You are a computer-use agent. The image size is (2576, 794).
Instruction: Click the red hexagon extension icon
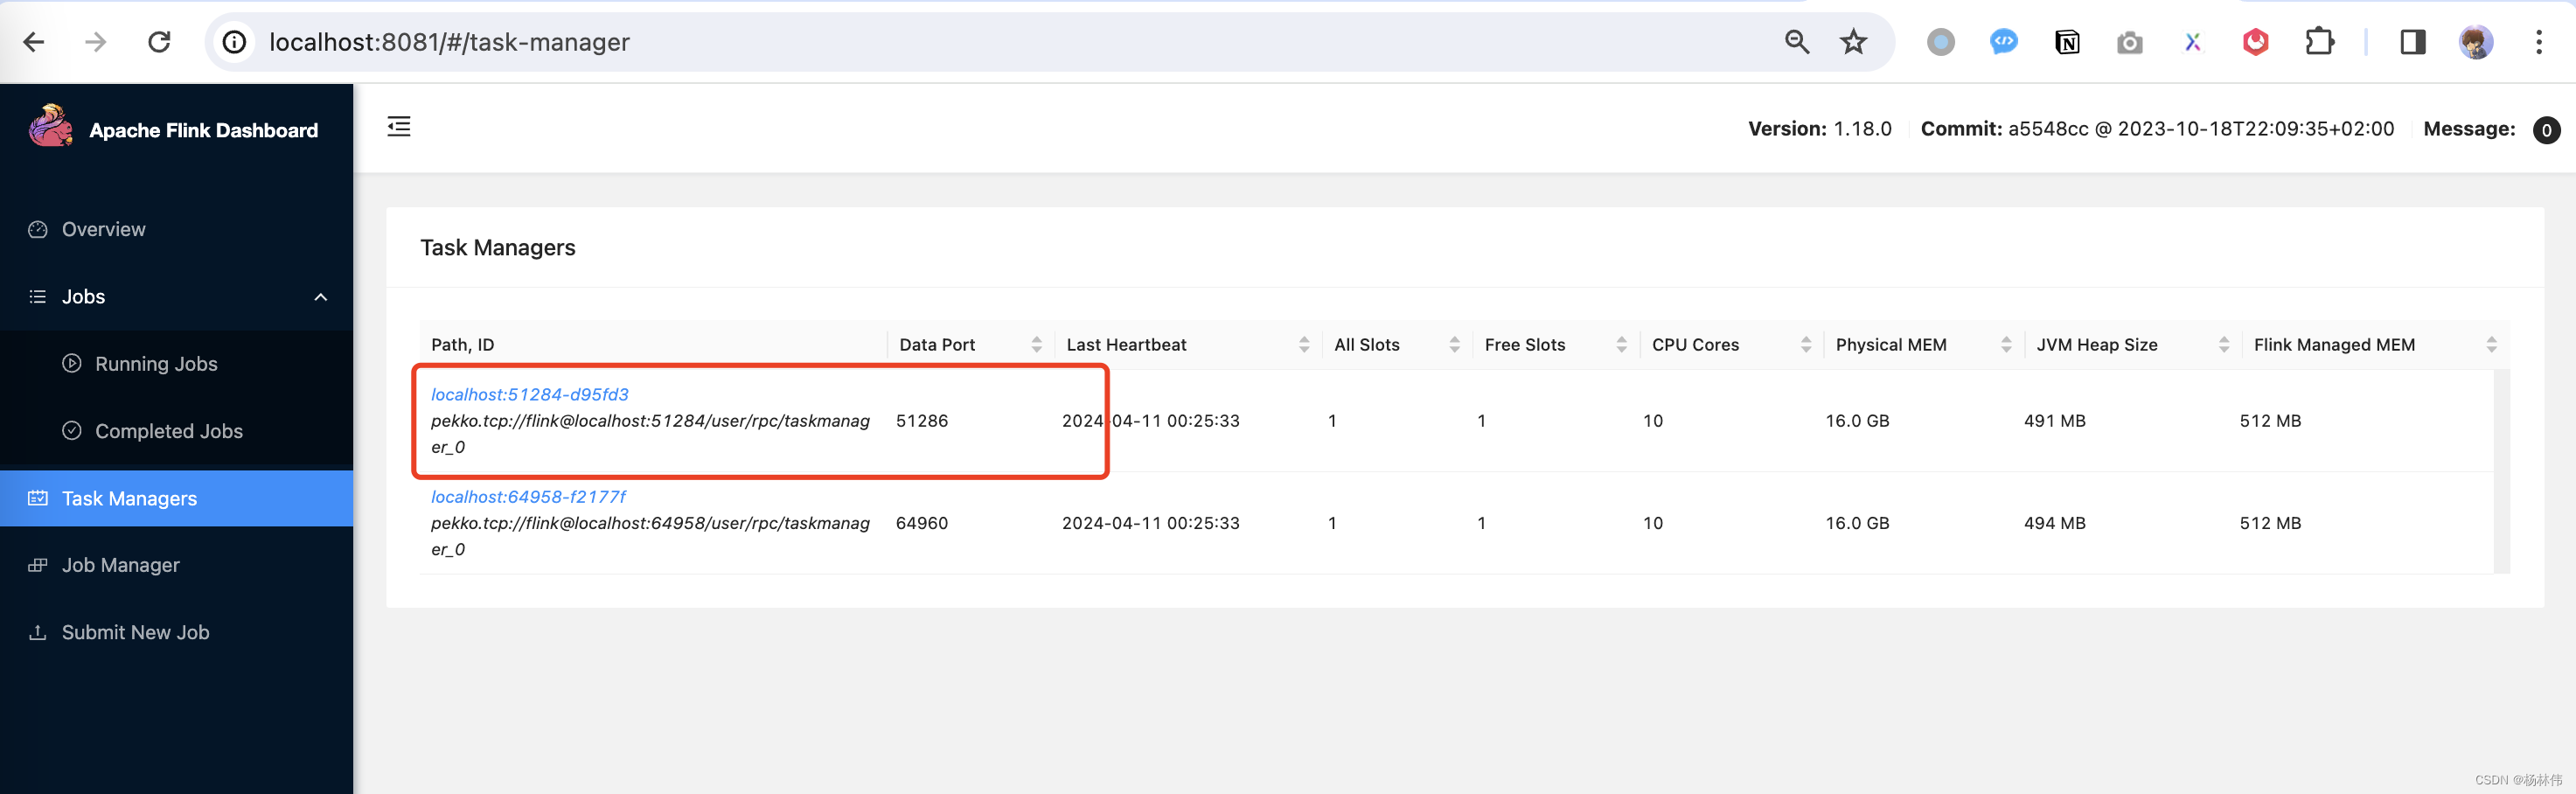click(x=2255, y=42)
